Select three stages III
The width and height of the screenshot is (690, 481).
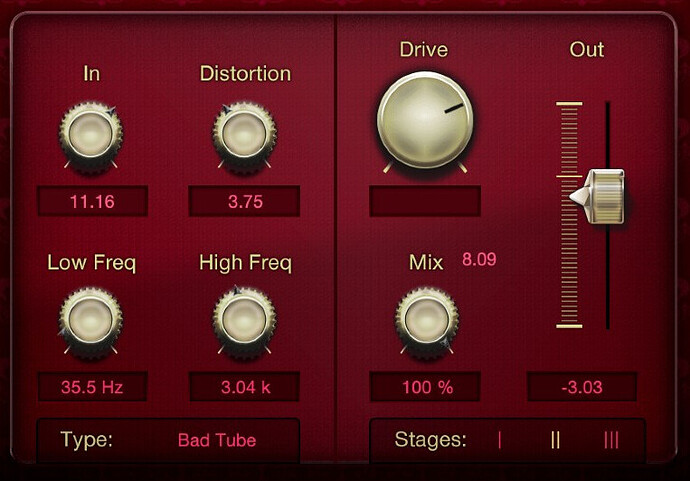(611, 440)
